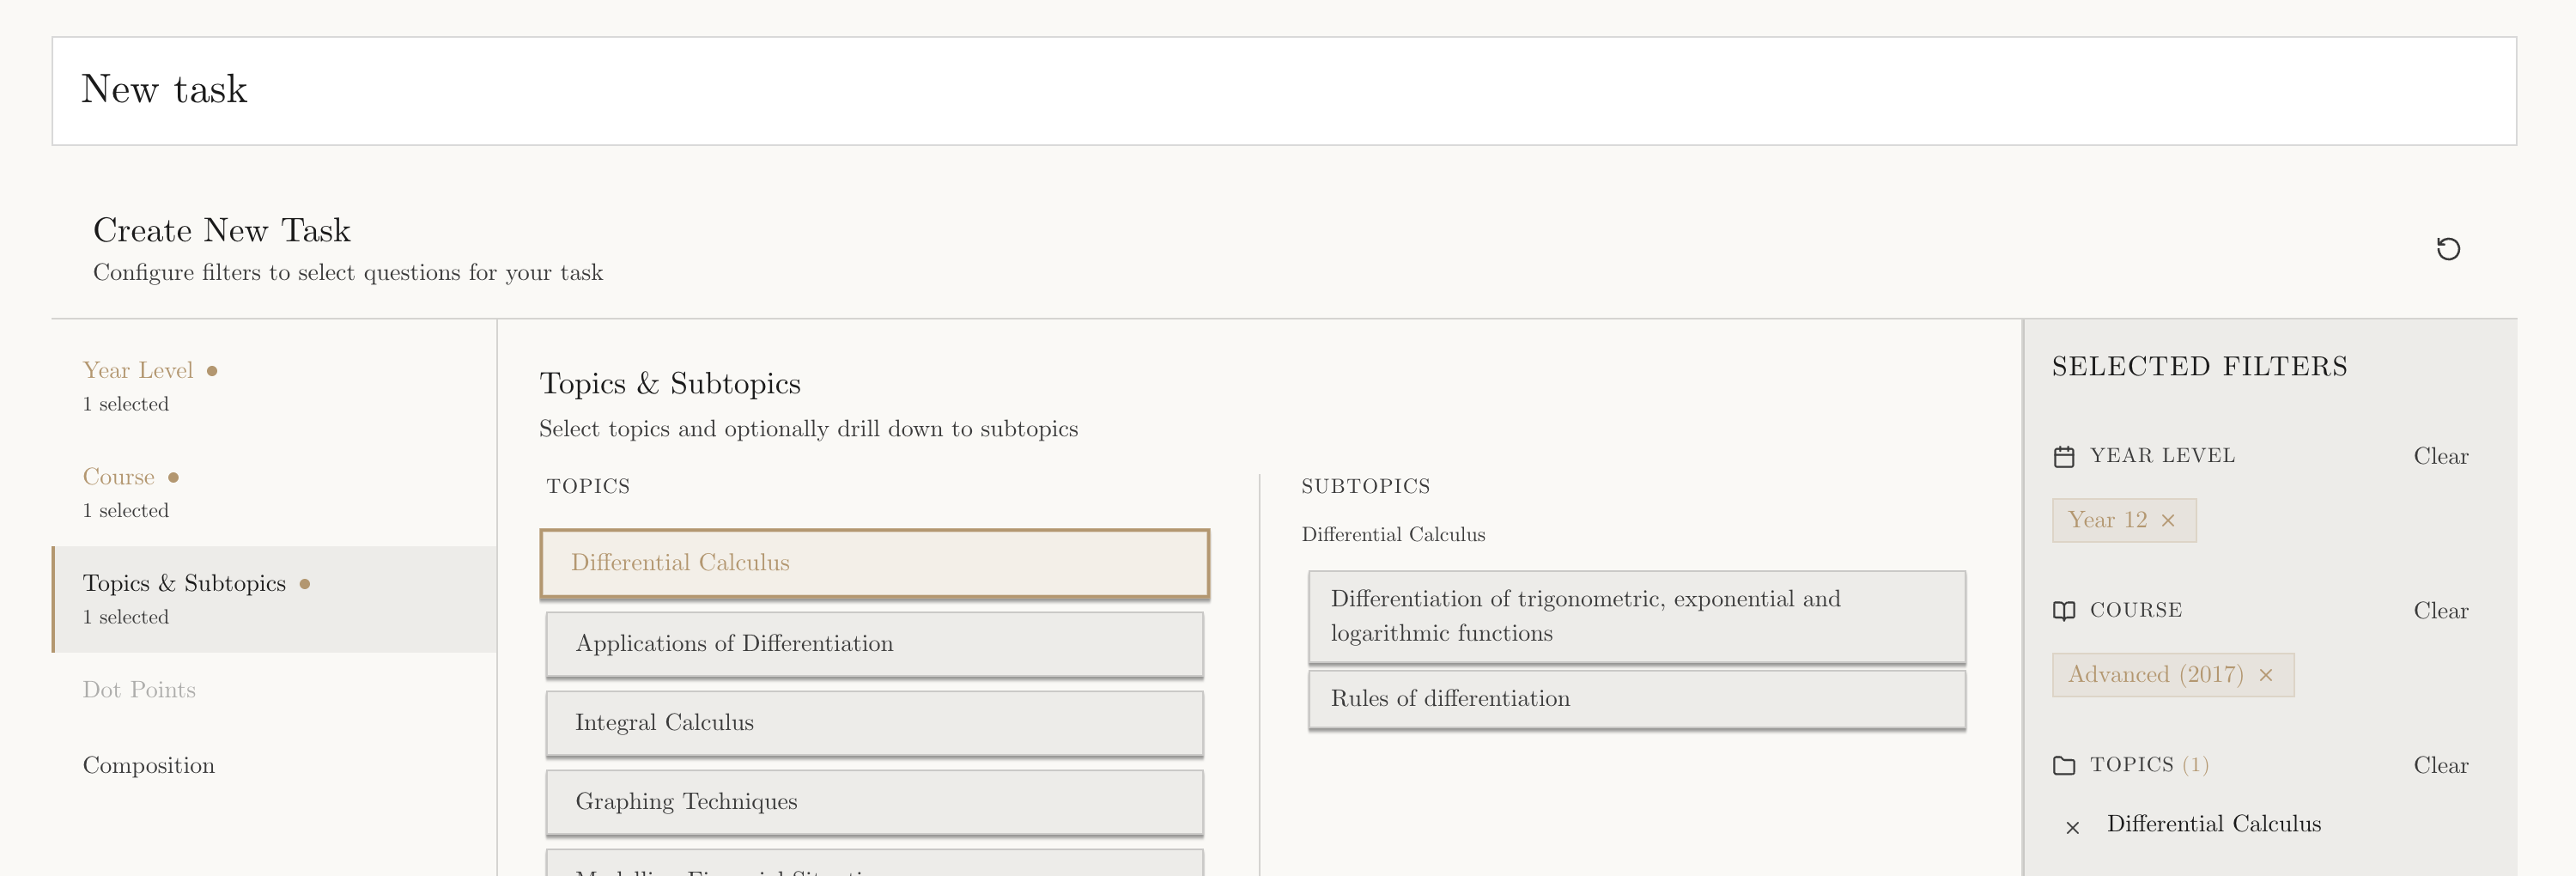
Task: Clear the Topics filter
Action: 2440,765
